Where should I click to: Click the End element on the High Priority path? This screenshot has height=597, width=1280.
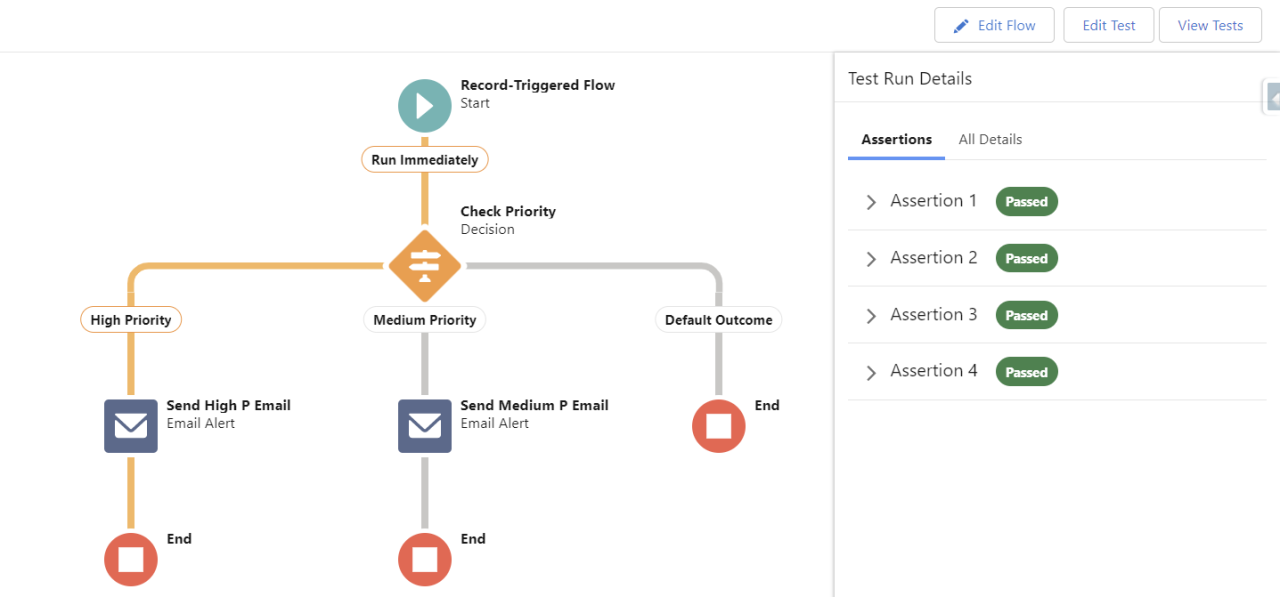(130, 559)
